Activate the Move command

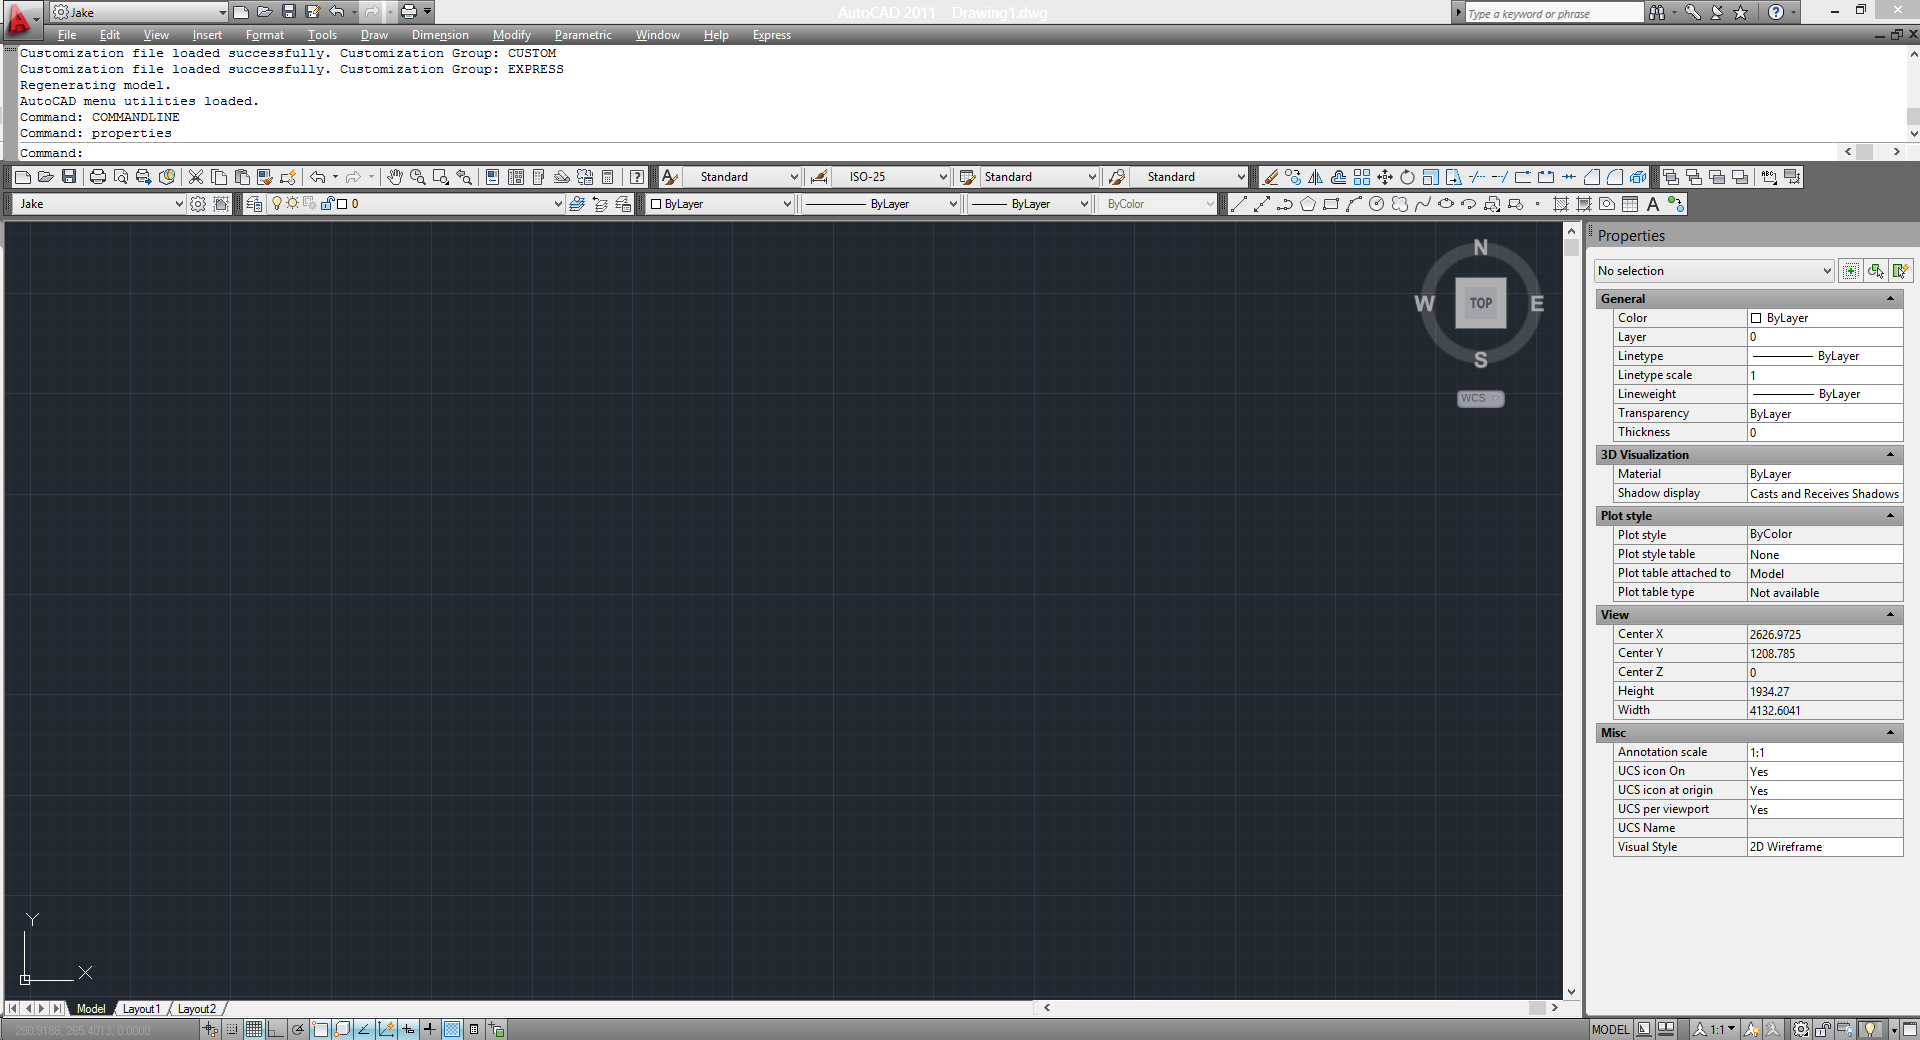(x=1384, y=177)
